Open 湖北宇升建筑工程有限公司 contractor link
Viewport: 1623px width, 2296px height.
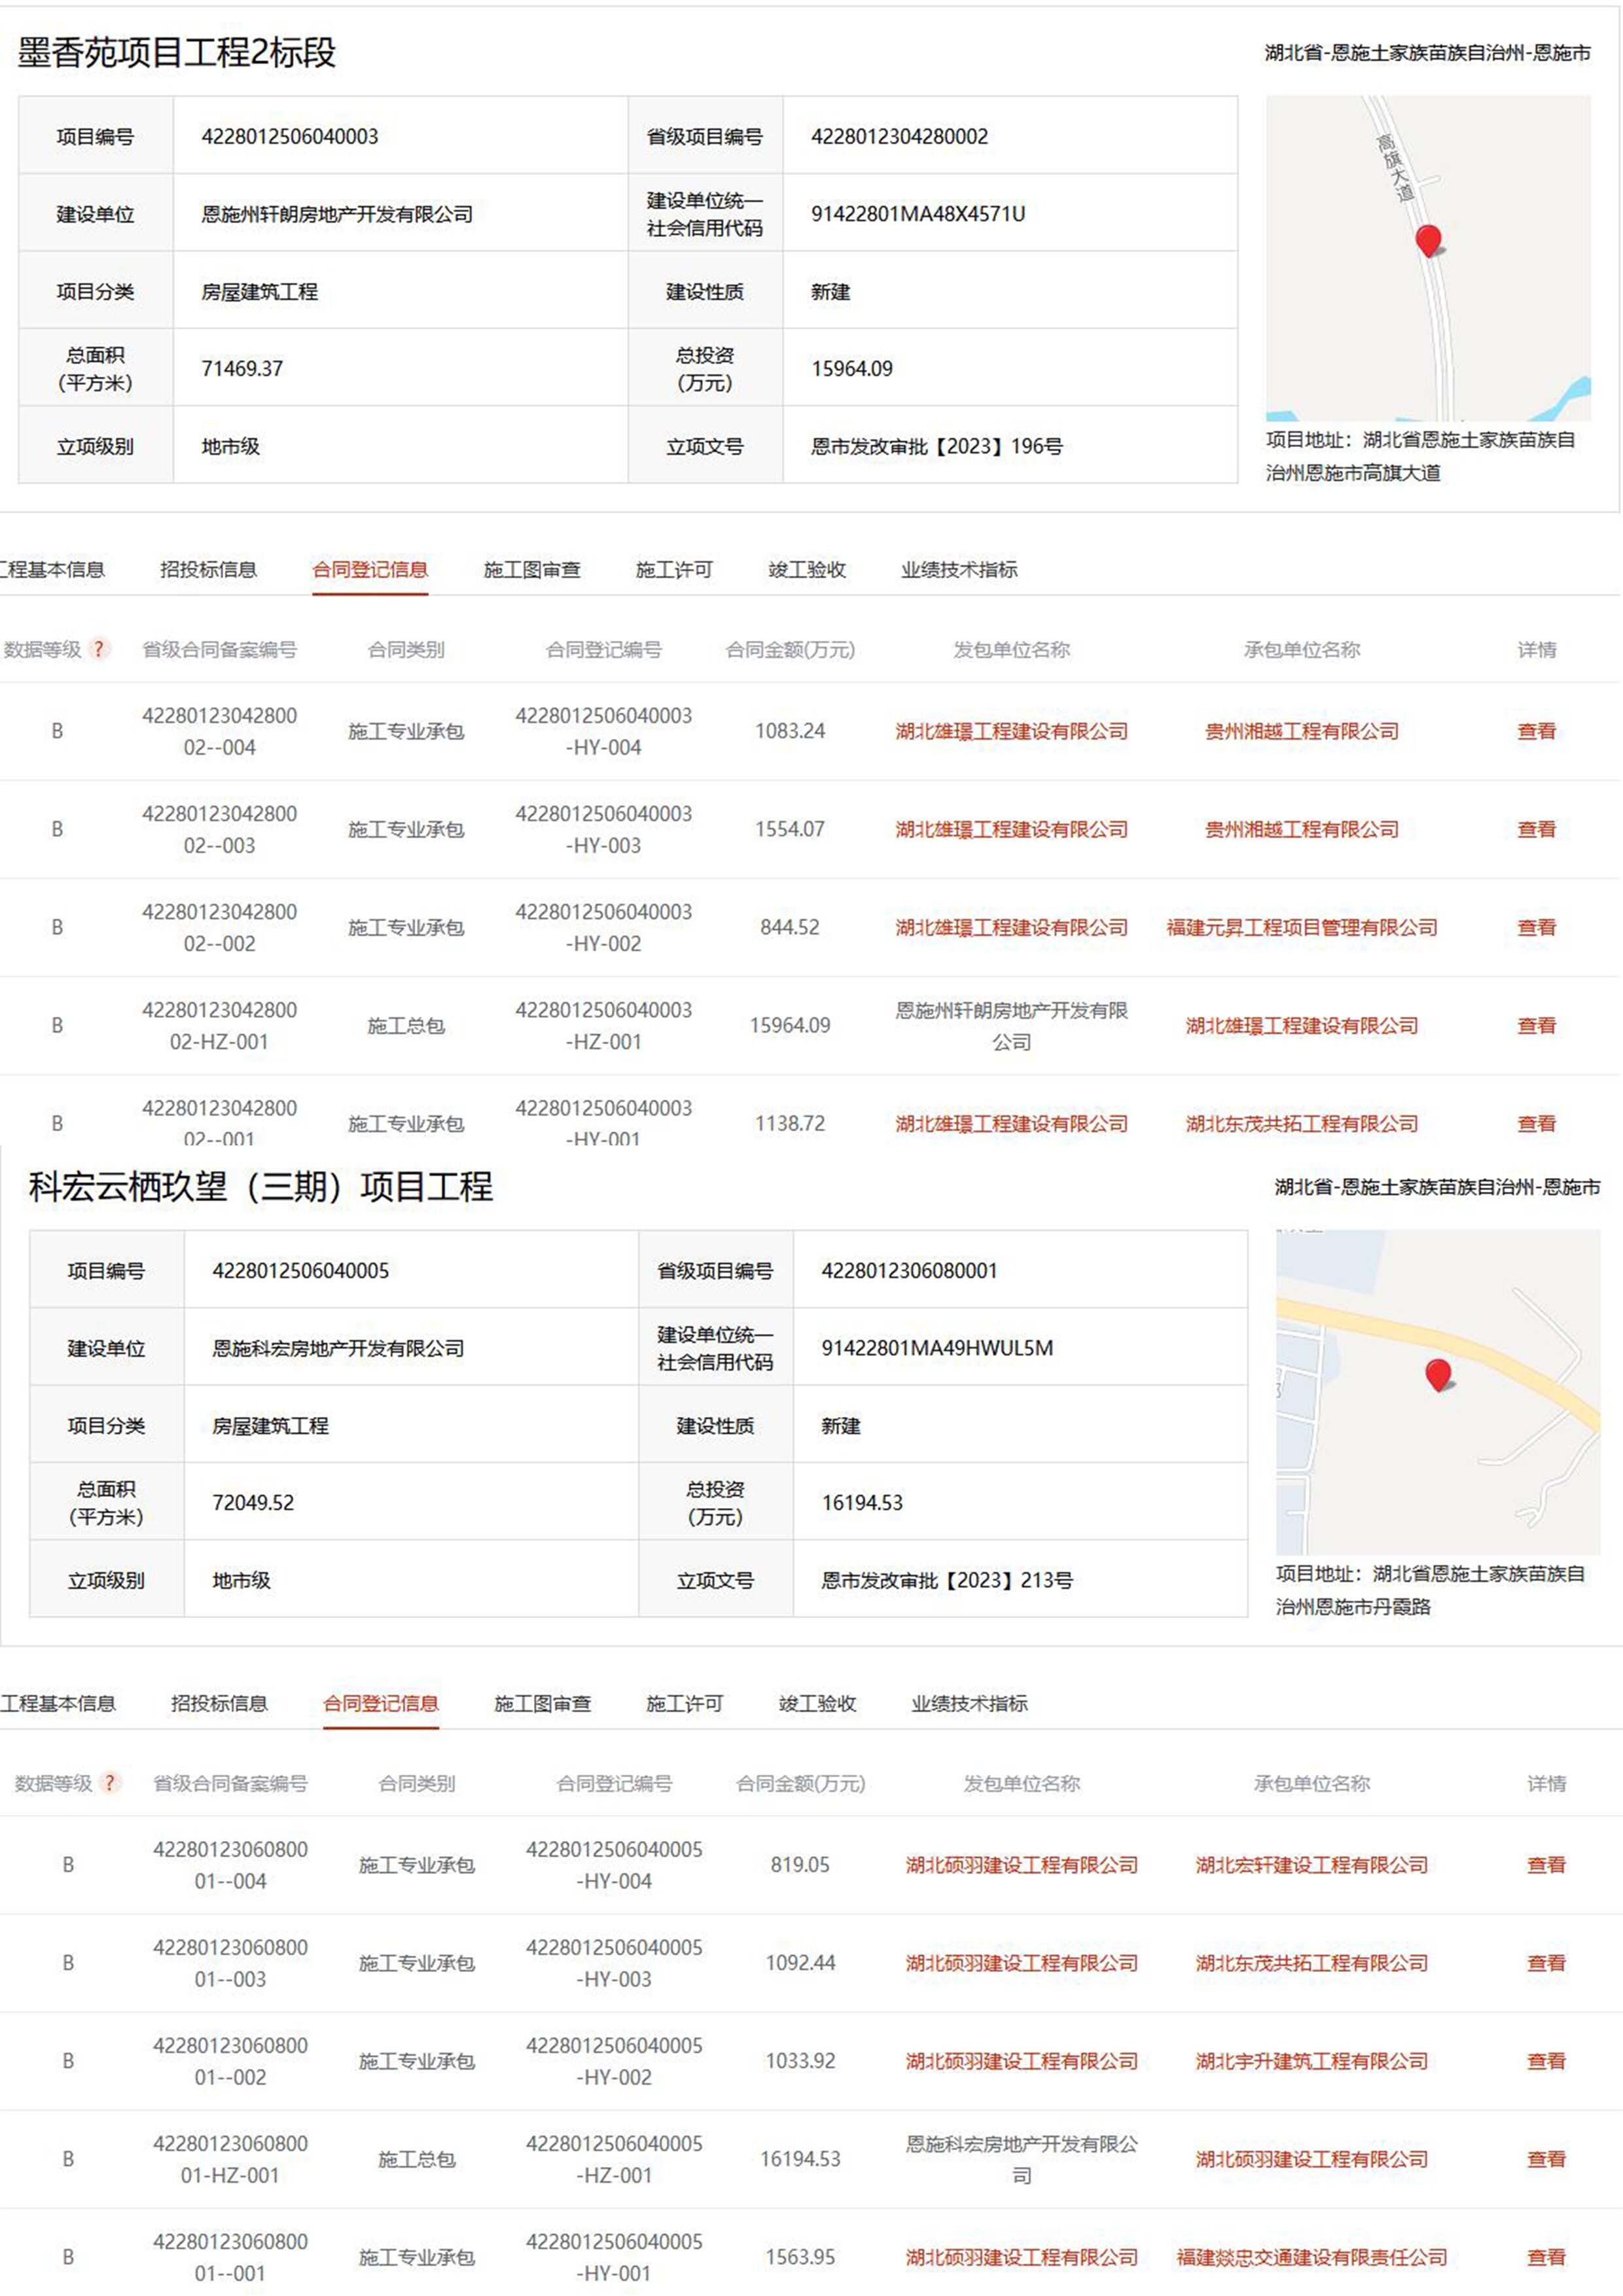(x=1311, y=2061)
